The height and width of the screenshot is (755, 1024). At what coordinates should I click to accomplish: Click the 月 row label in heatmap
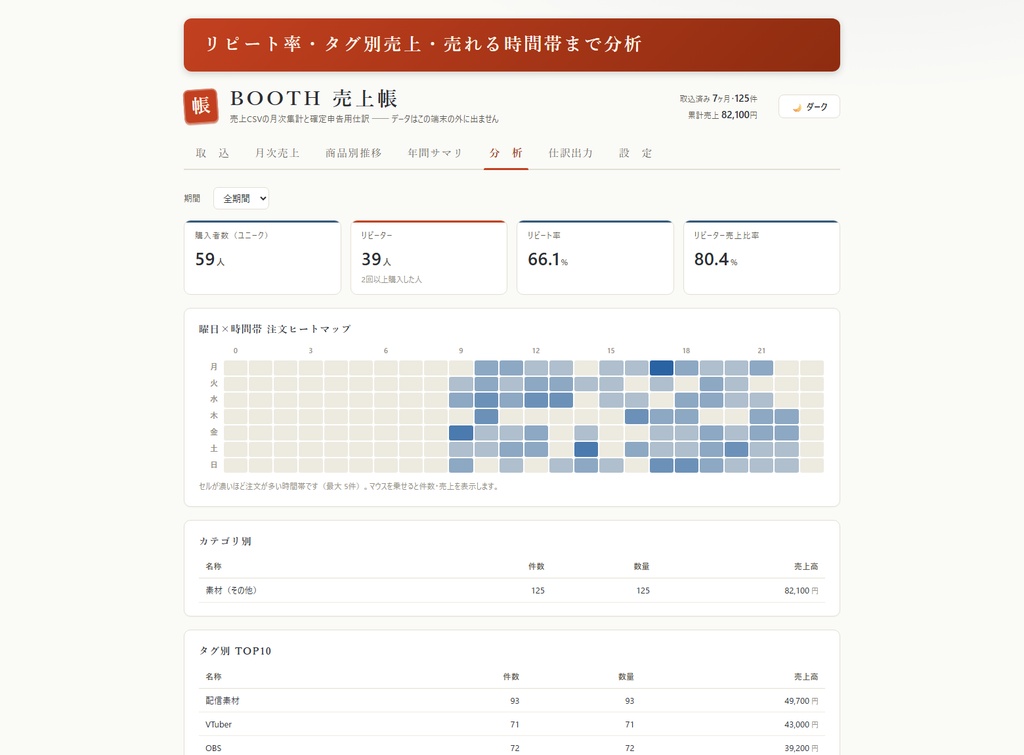pyautogui.click(x=214, y=367)
